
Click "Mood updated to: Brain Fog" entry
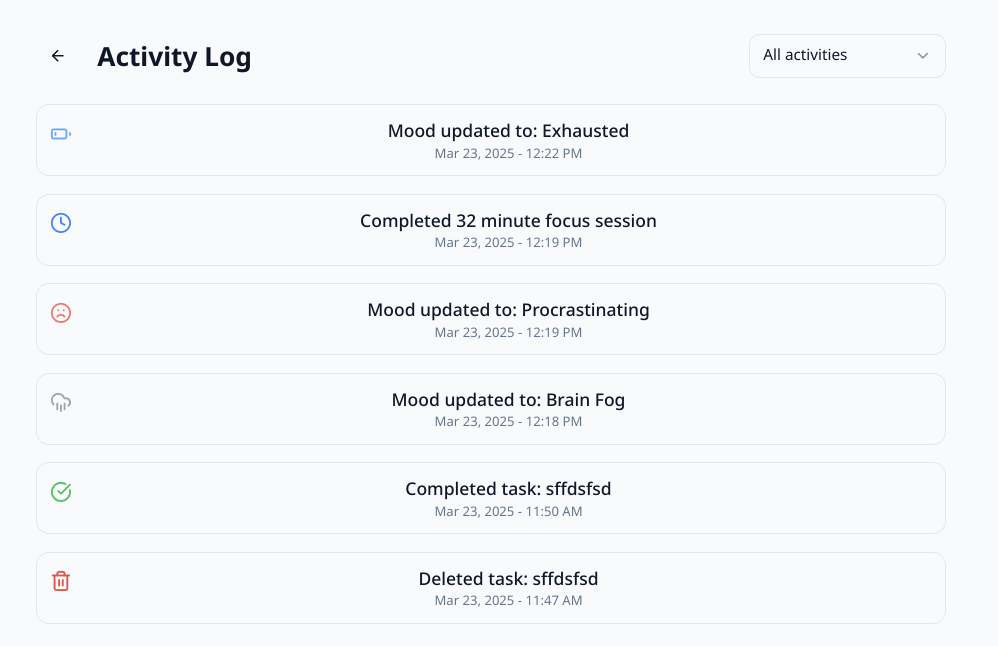click(508, 400)
